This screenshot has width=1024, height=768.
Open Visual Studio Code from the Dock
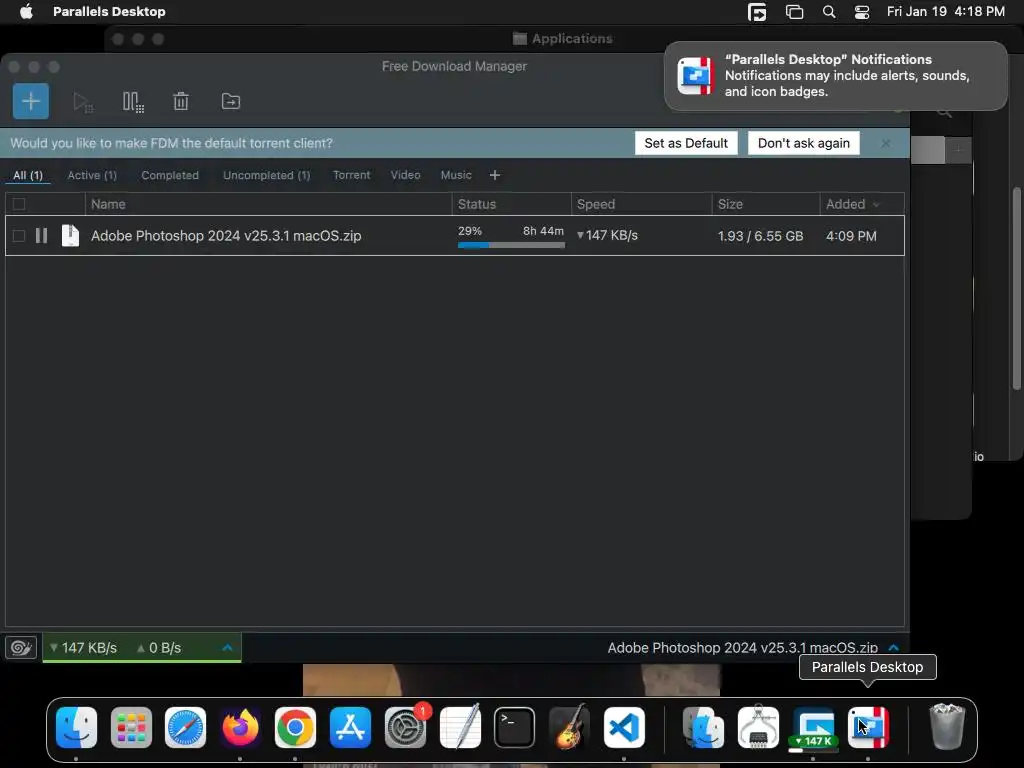pyautogui.click(x=624, y=728)
